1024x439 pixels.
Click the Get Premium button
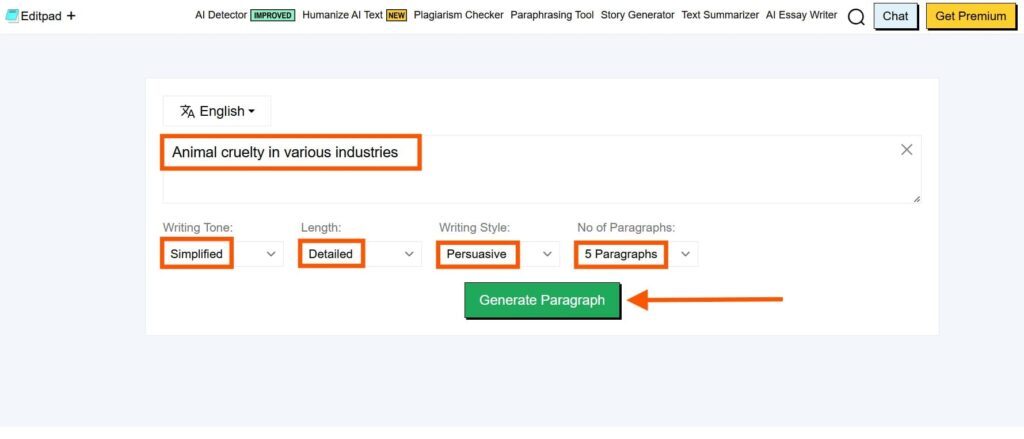pos(970,16)
